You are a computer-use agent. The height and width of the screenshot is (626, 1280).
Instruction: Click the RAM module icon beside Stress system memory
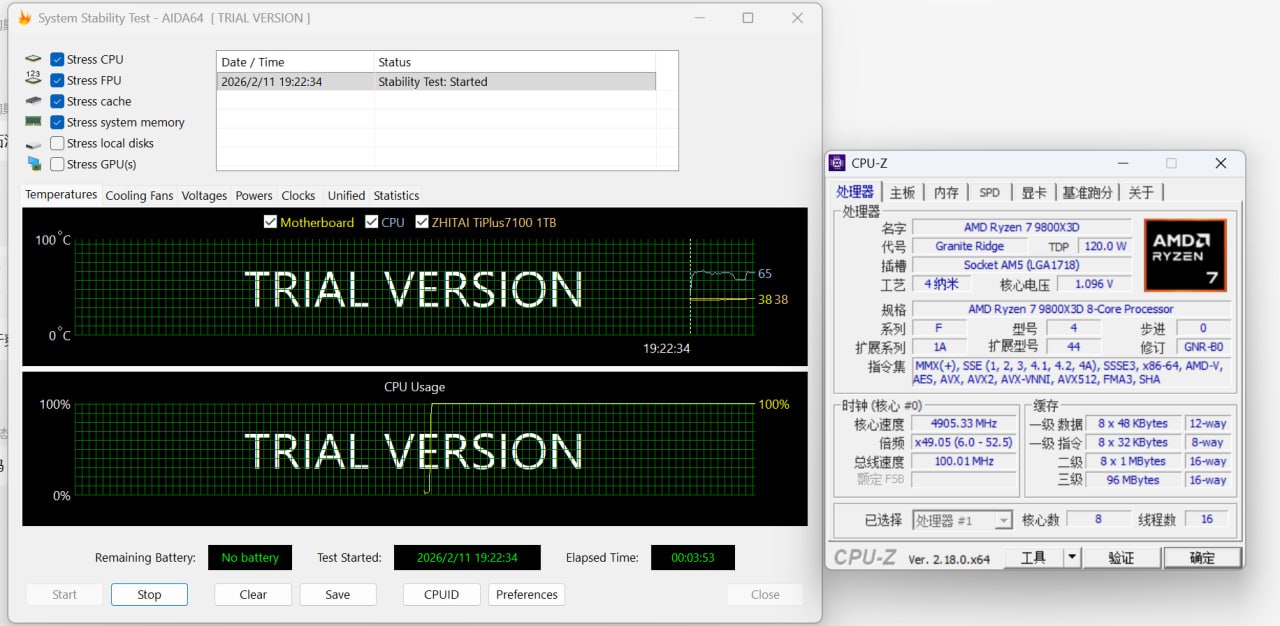[x=33, y=122]
